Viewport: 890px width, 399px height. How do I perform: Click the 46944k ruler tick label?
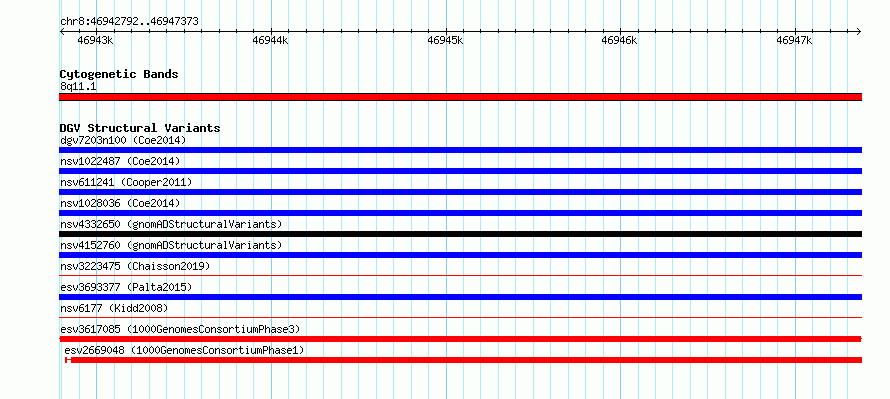270,40
